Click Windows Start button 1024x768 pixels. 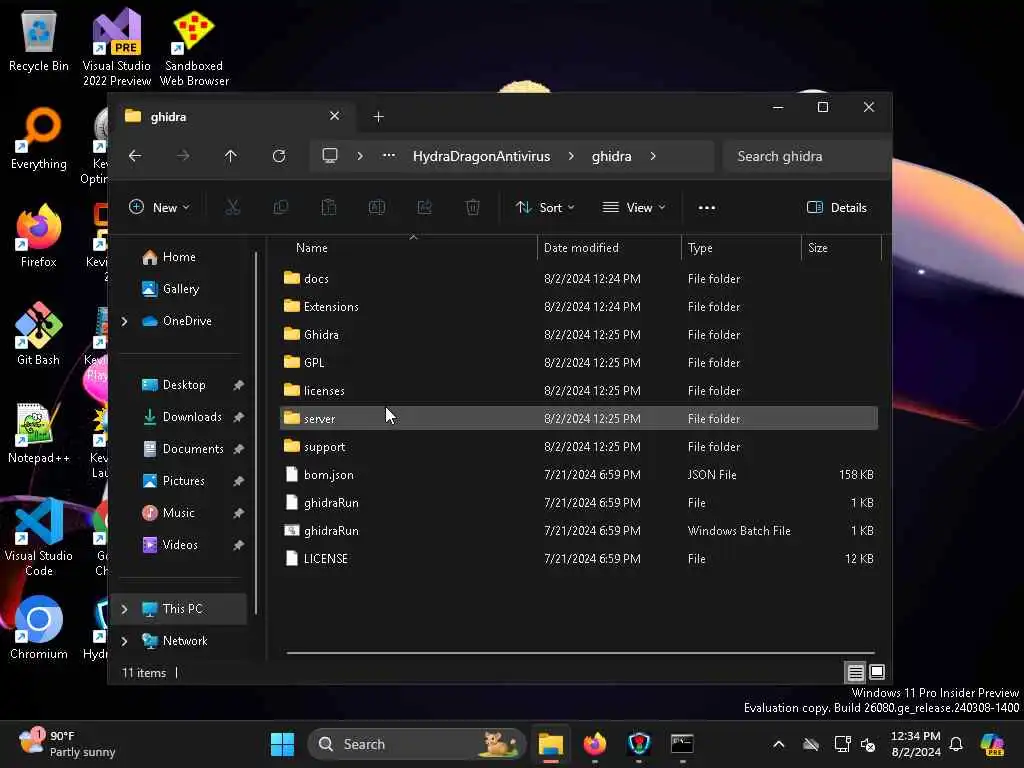[282, 744]
